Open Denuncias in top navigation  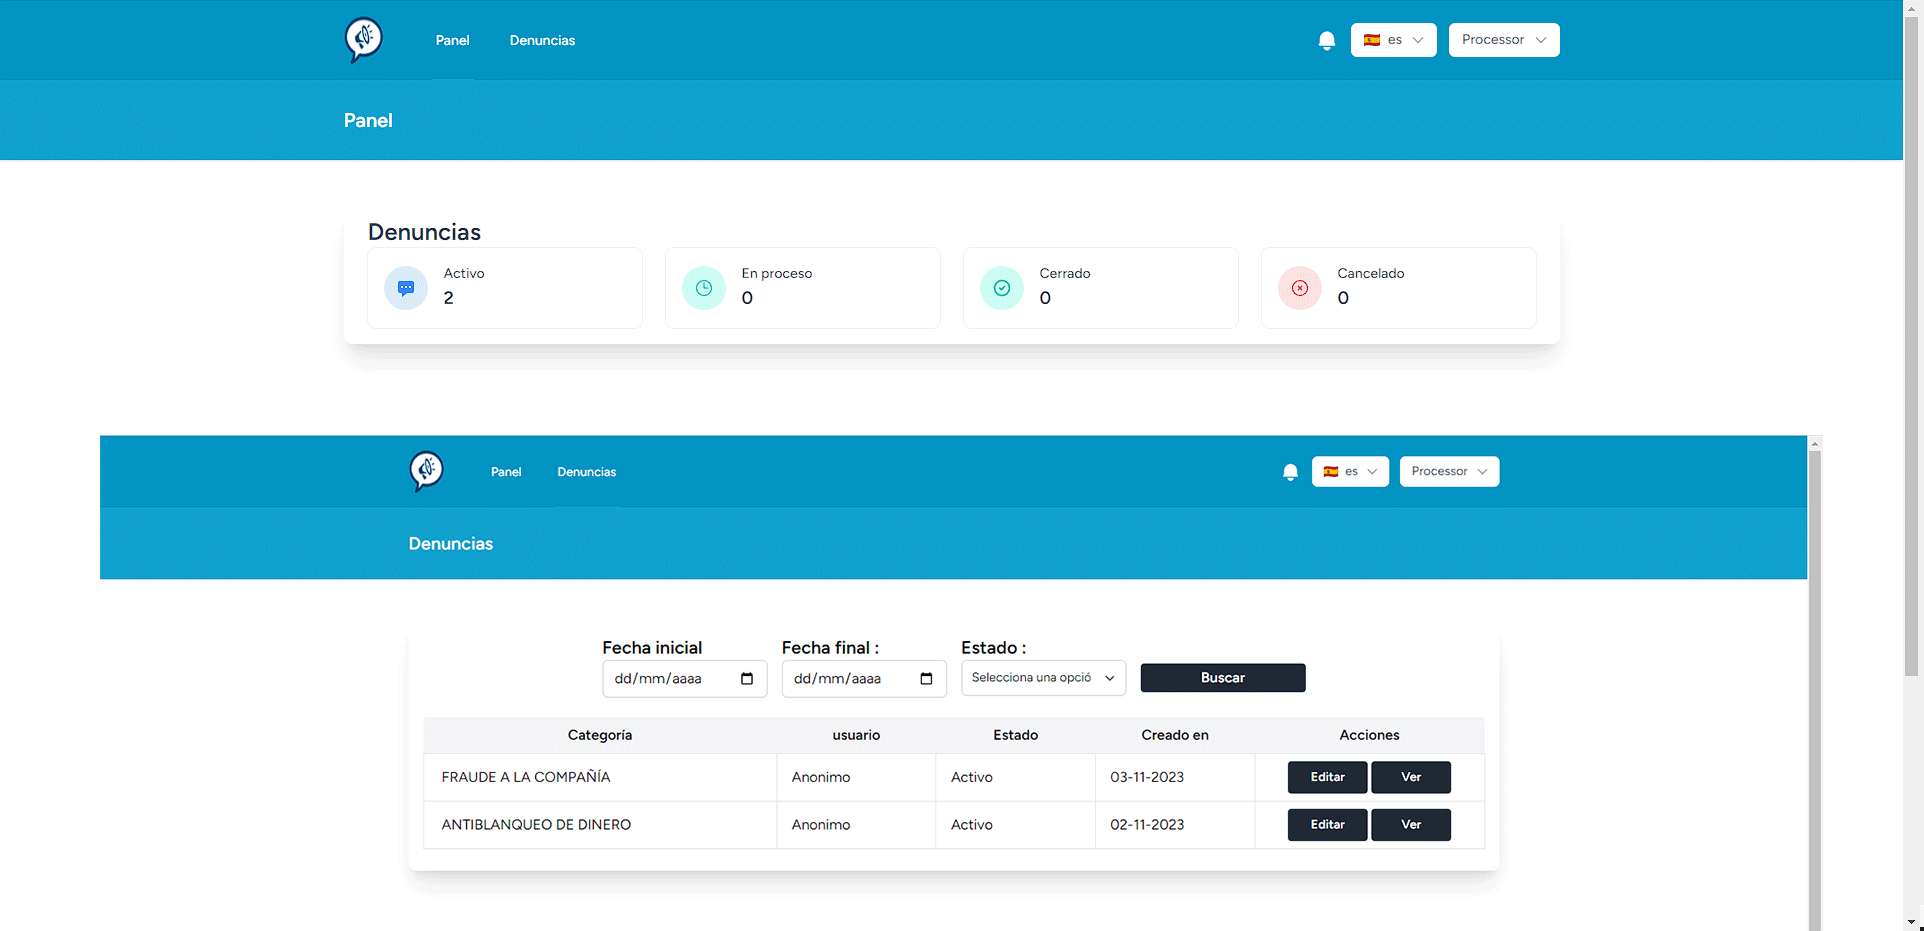click(542, 41)
